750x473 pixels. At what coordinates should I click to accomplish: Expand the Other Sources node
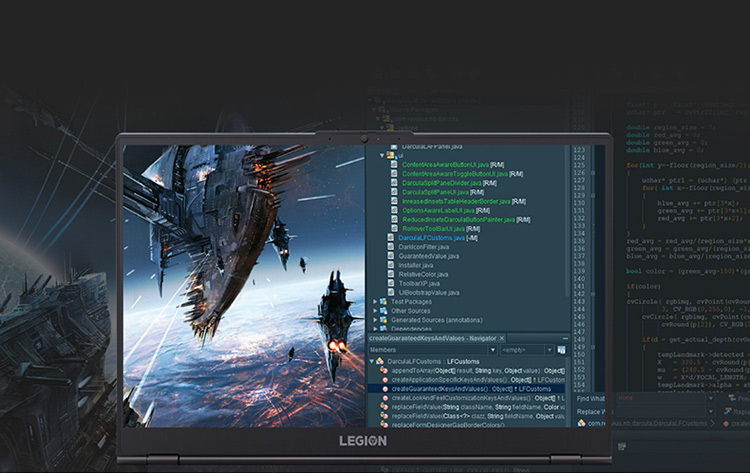click(x=375, y=311)
